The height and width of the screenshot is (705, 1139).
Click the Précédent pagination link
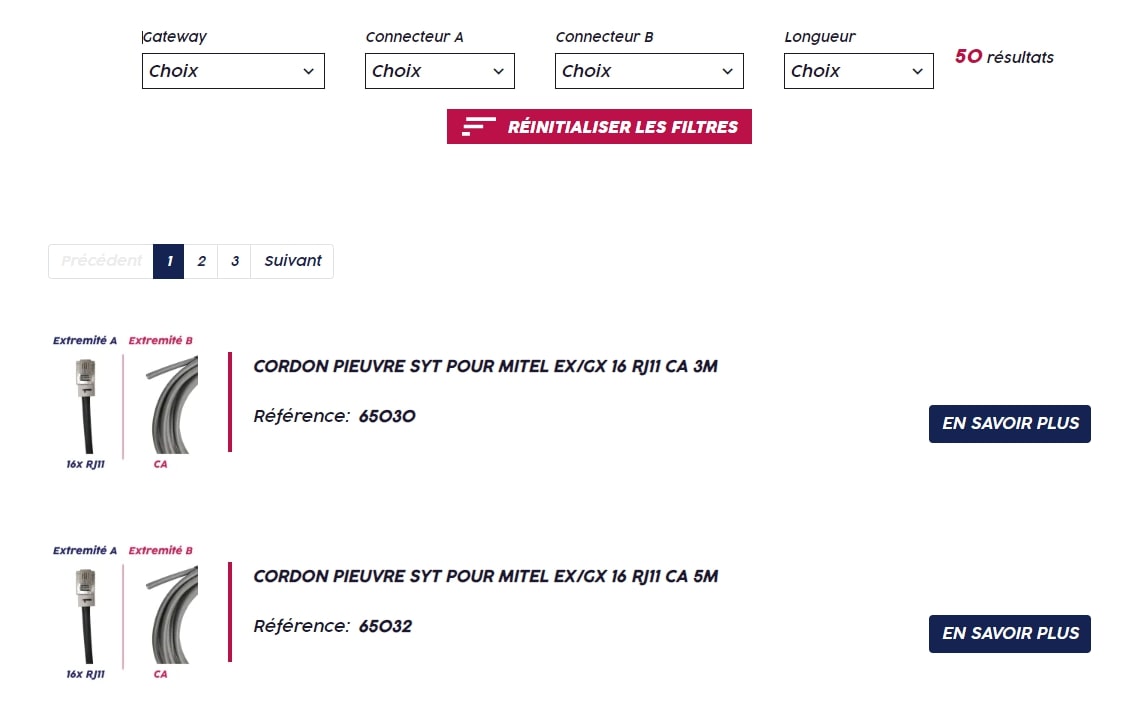click(101, 261)
